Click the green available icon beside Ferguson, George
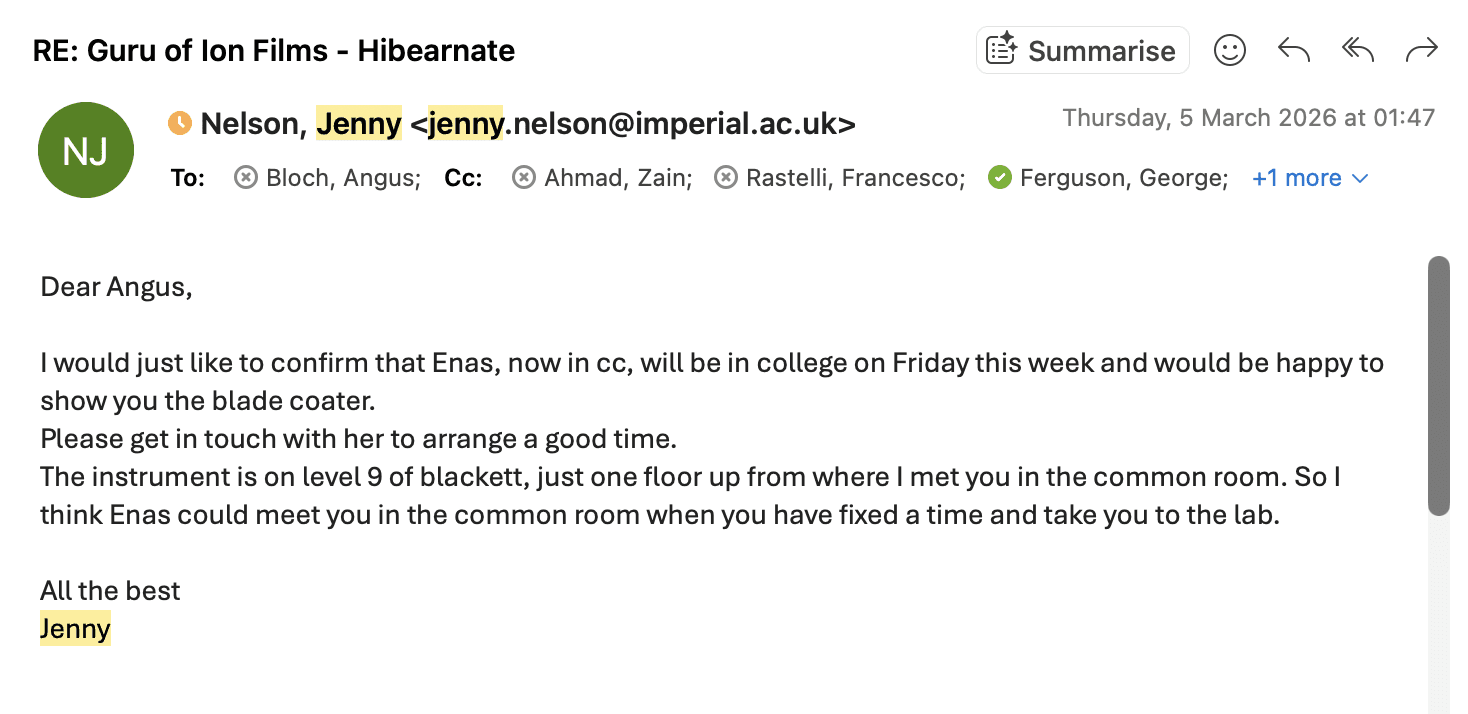This screenshot has width=1468, height=714. (999, 178)
